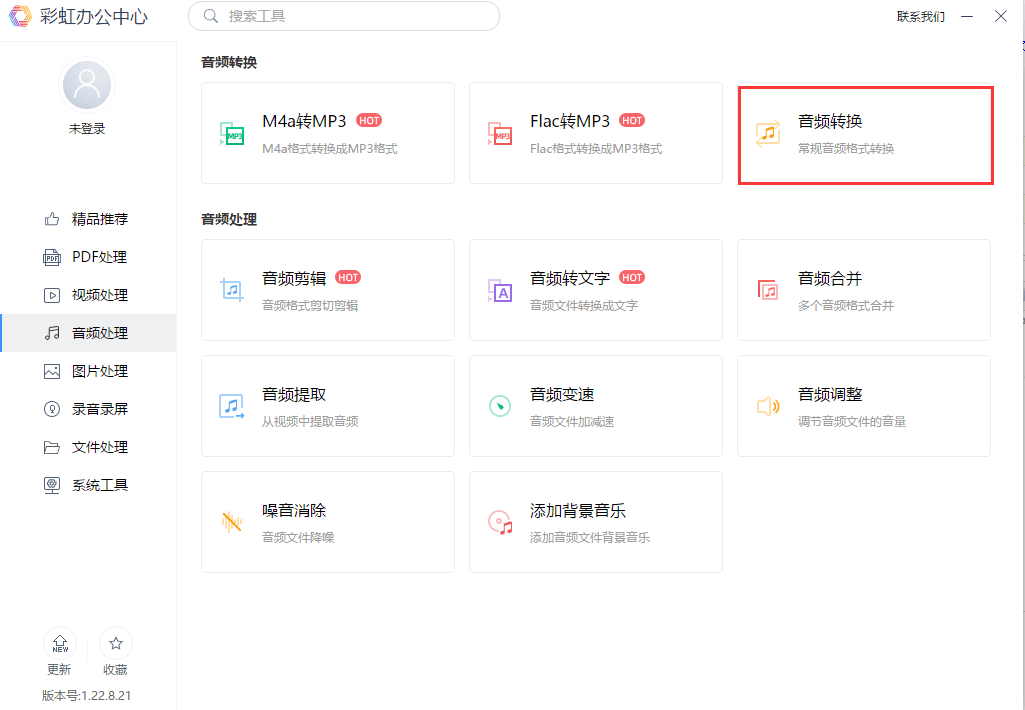The height and width of the screenshot is (710, 1025).
Task: Launch the 音频合并 merge icon
Action: (768, 290)
